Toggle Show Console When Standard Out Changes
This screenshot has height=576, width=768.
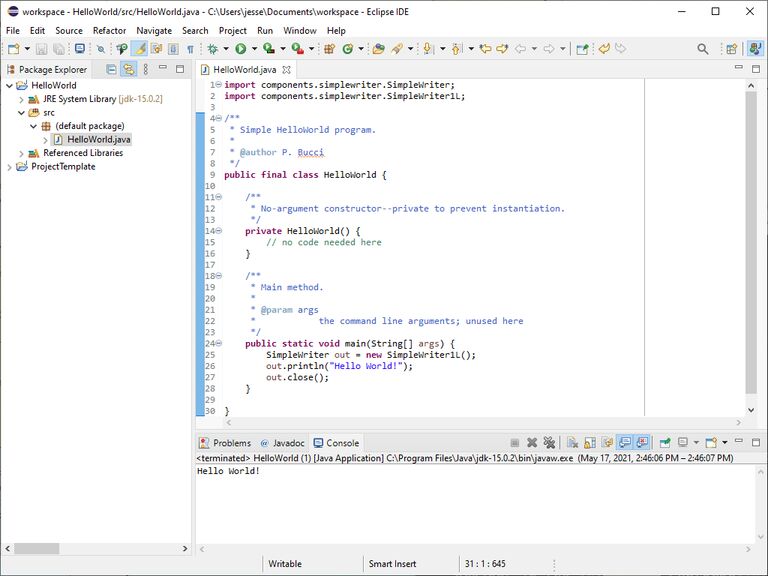[x=623, y=442]
